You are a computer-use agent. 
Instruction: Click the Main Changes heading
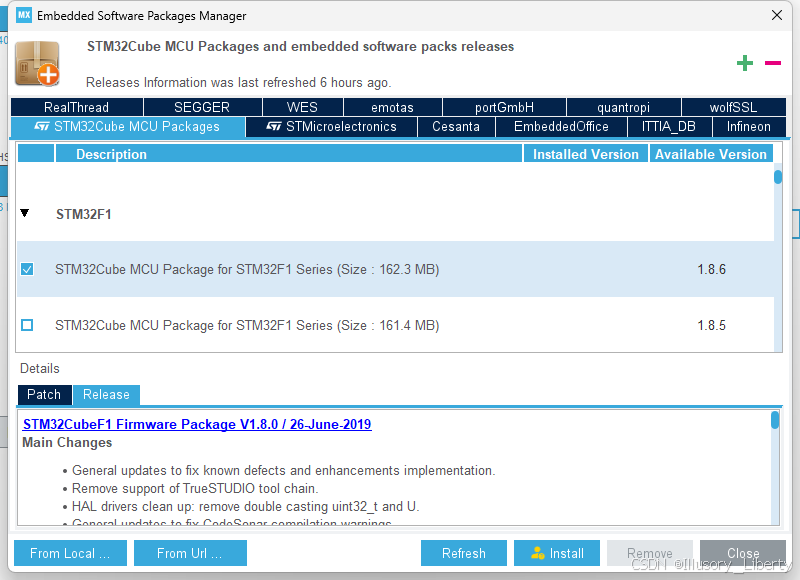point(67,442)
